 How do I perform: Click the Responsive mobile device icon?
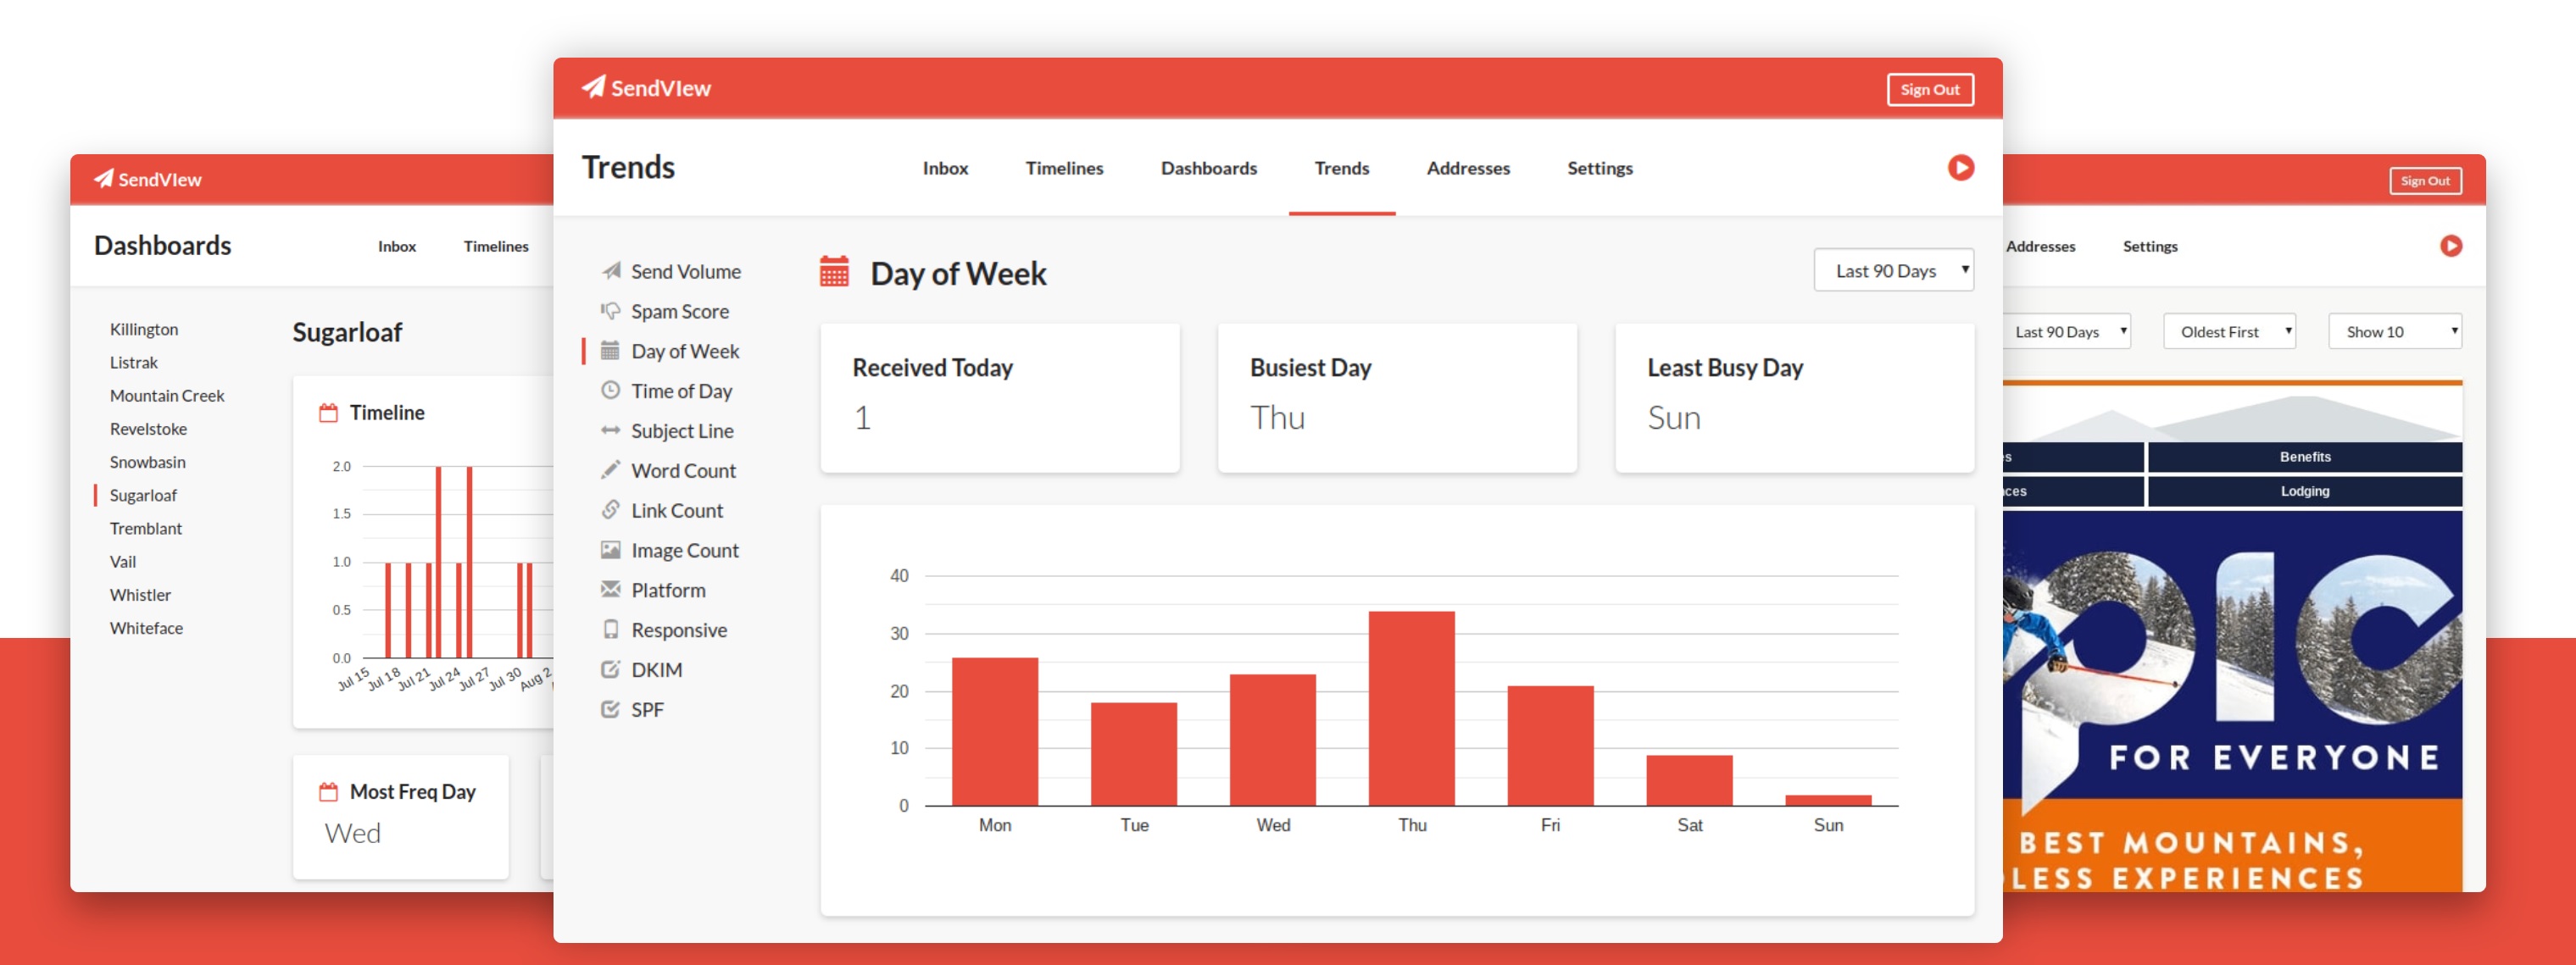point(610,630)
